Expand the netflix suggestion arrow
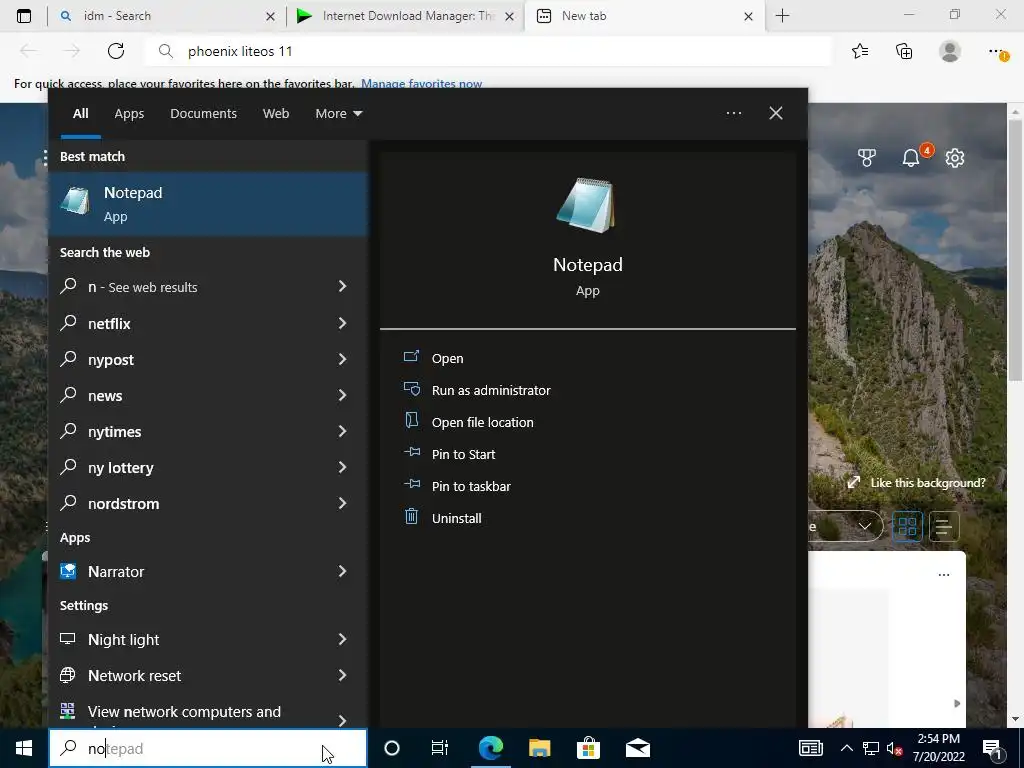Viewport: 1024px width, 768px height. tap(342, 323)
